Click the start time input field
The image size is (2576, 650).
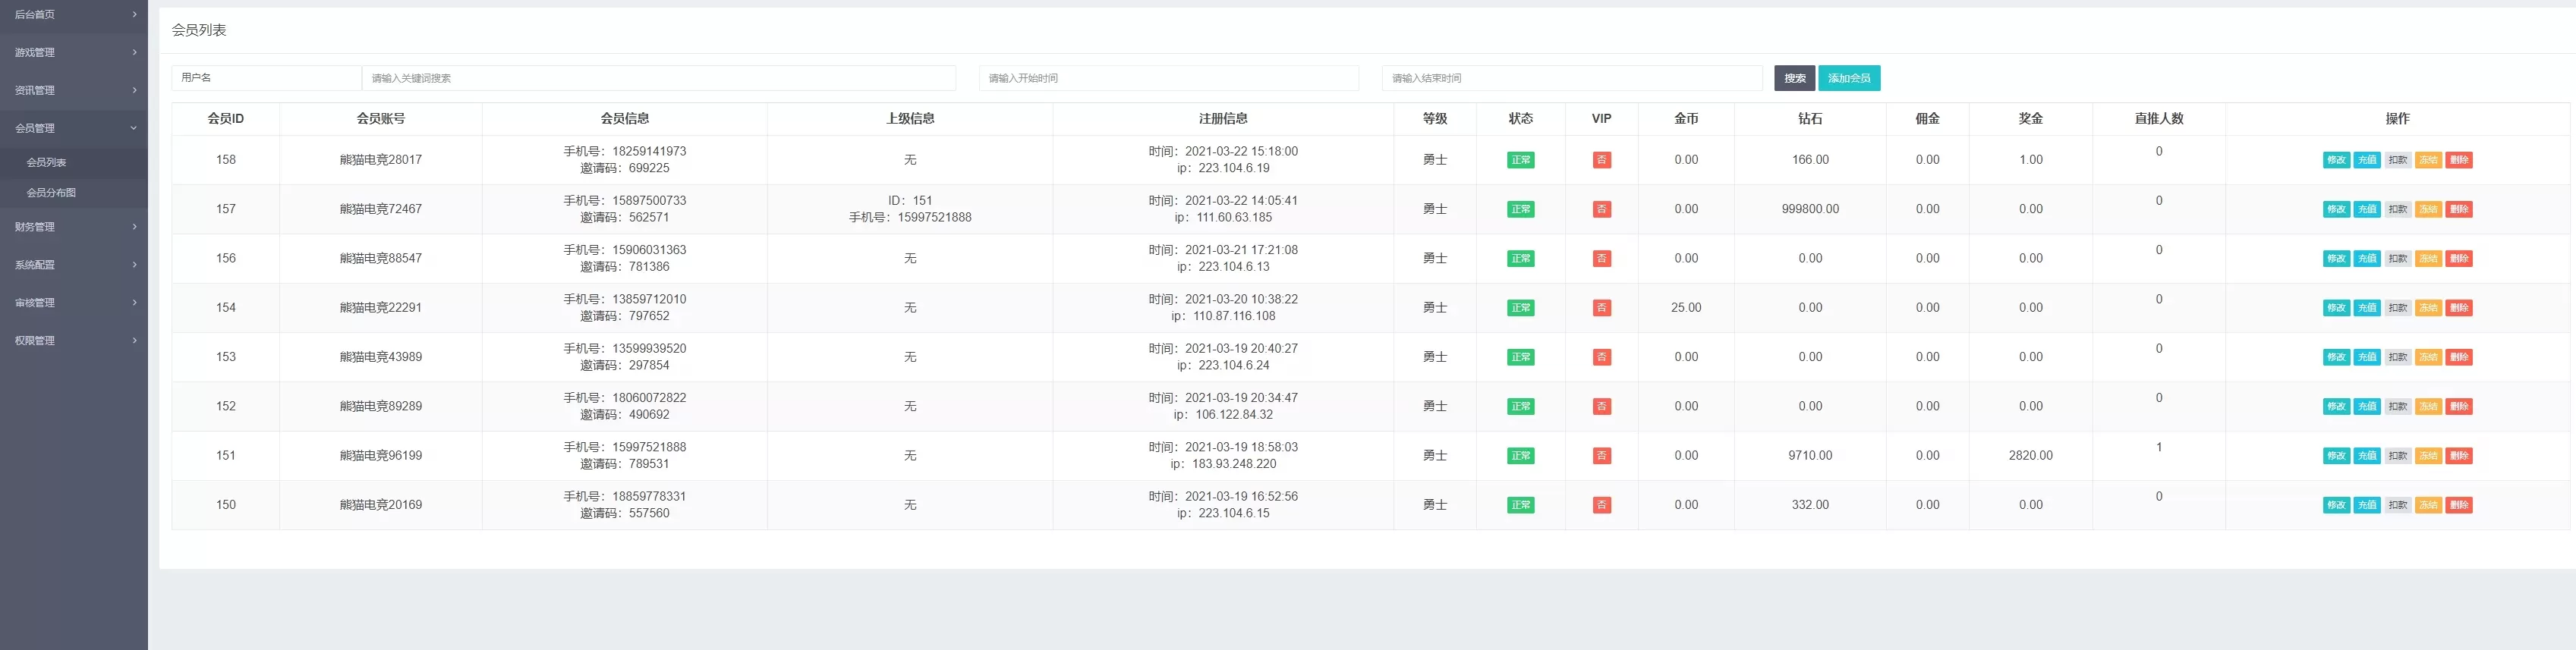pyautogui.click(x=1168, y=78)
